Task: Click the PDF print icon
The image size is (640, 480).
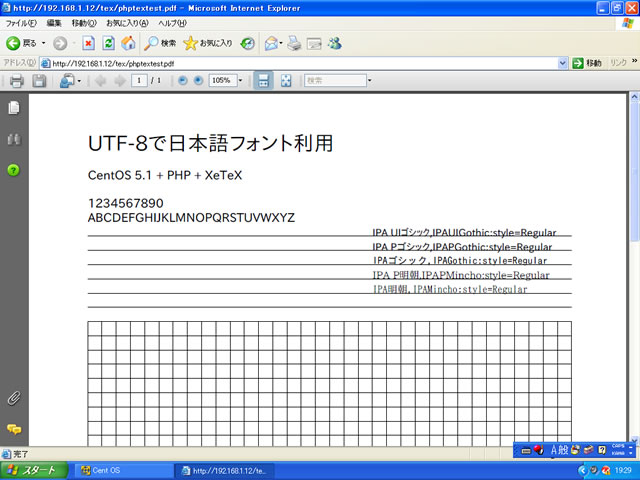Action: 16,80
